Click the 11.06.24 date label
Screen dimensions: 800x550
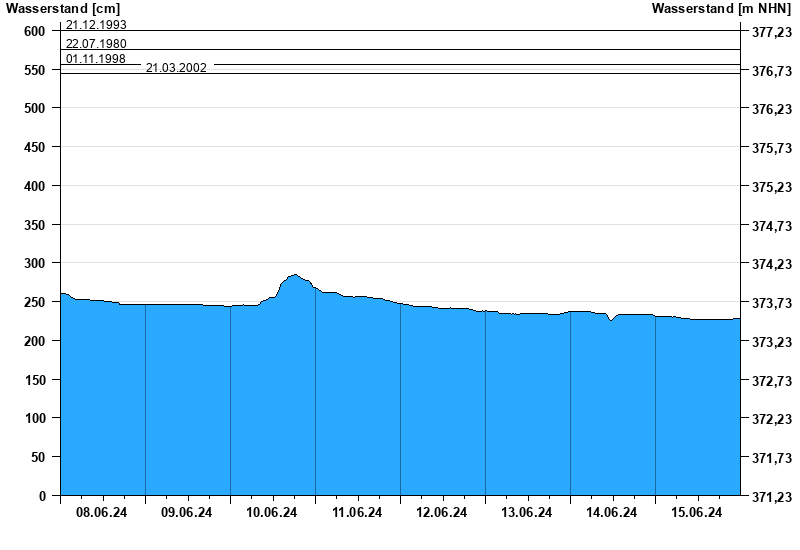pyautogui.click(x=357, y=513)
